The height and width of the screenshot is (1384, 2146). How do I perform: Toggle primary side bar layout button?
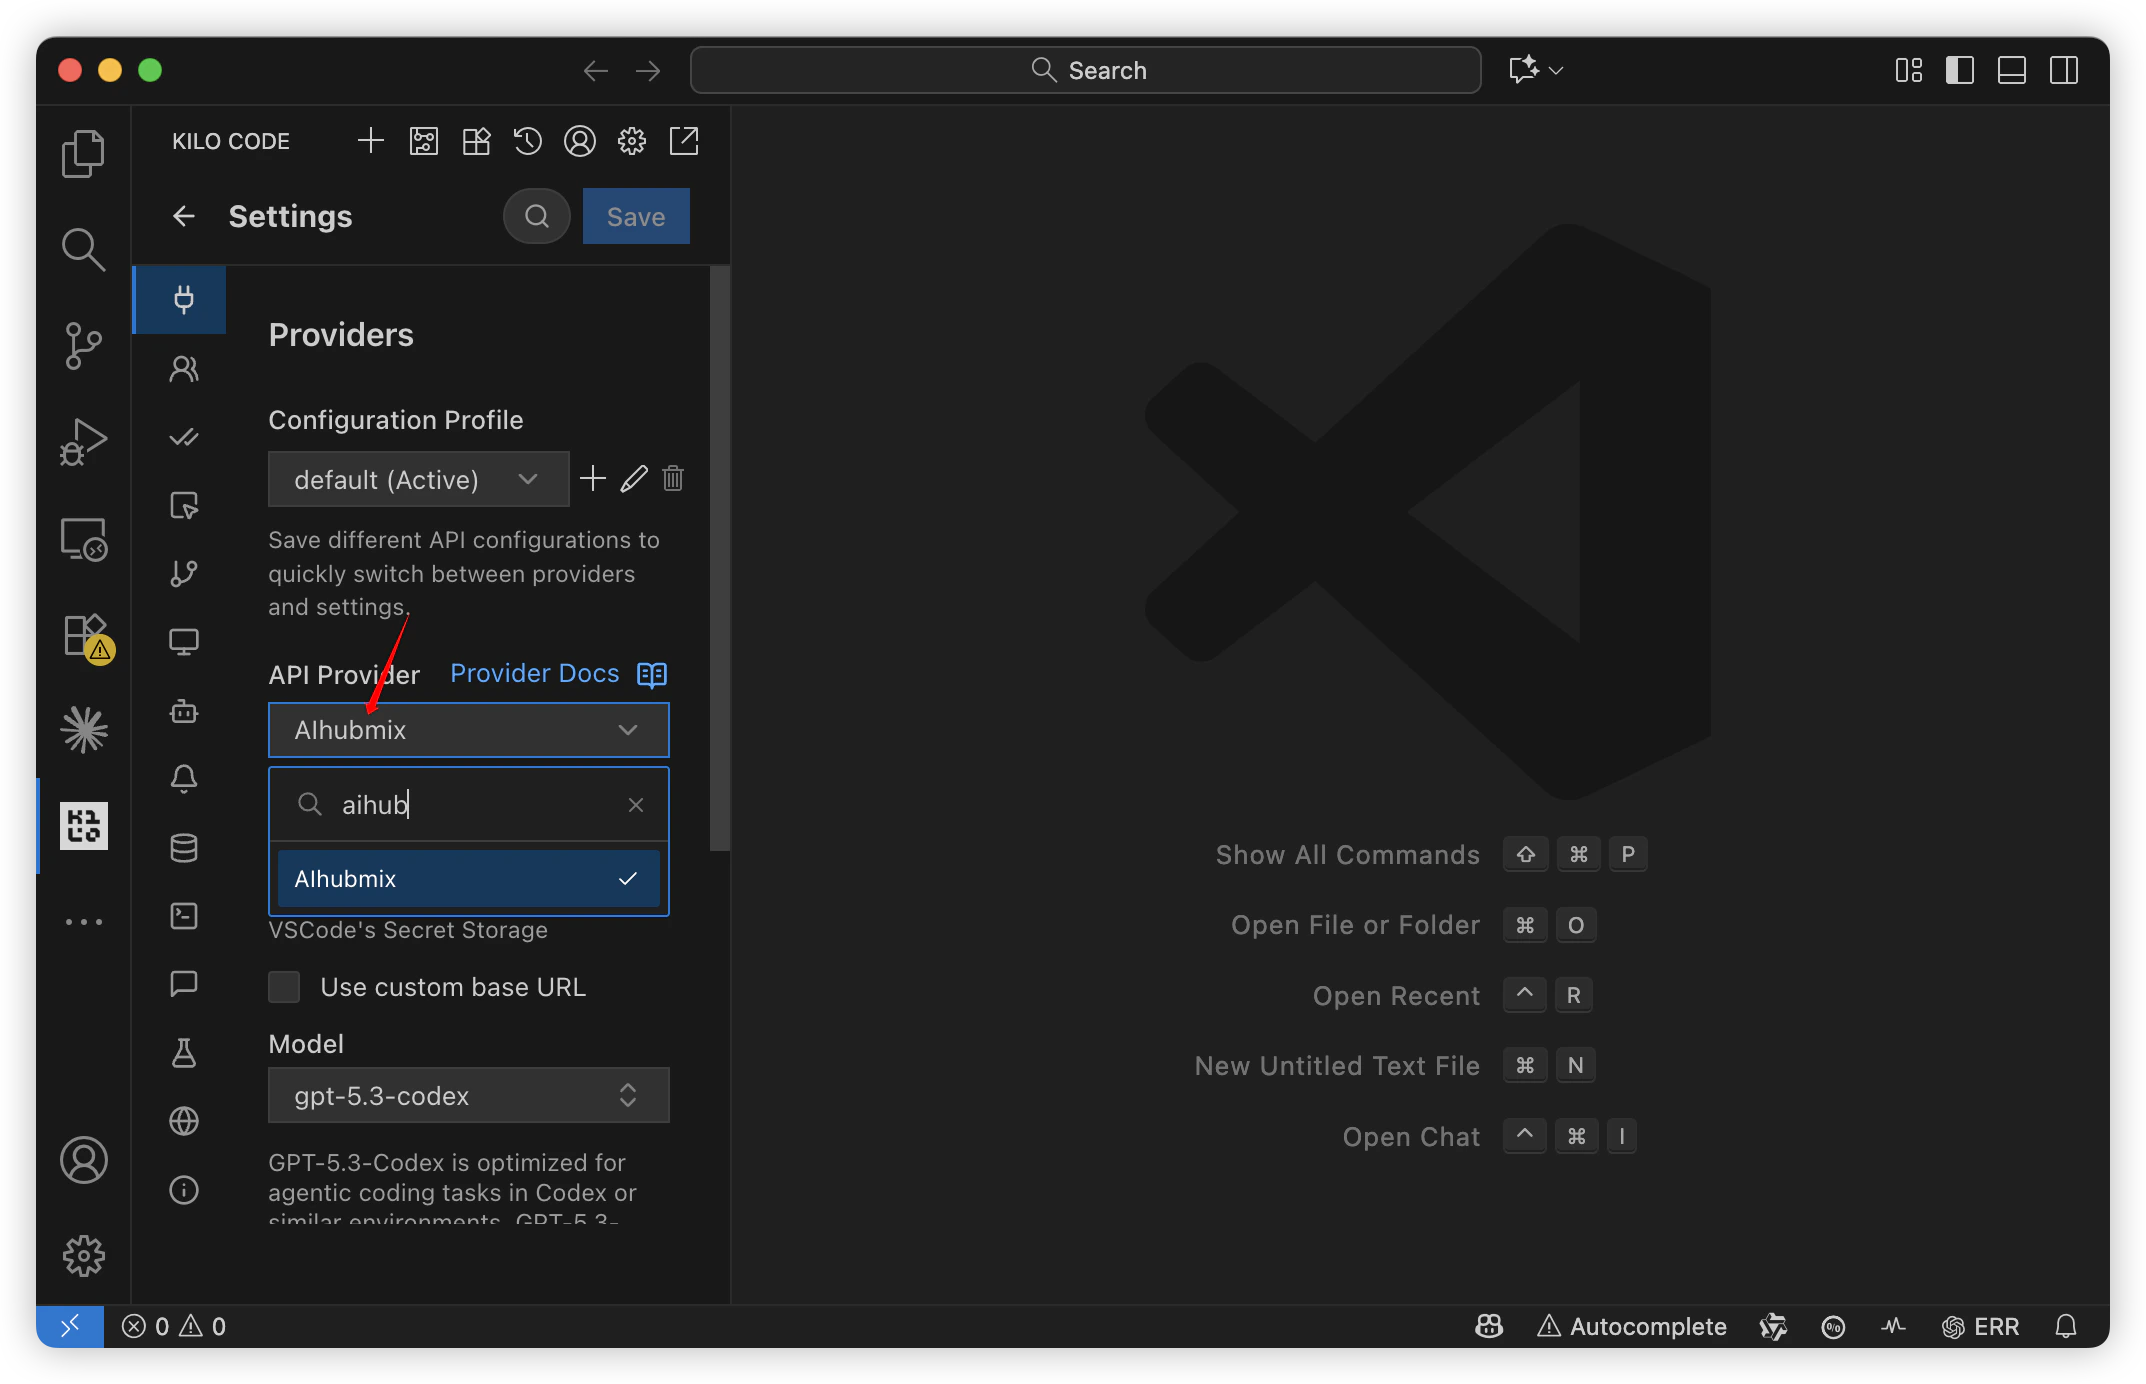coord(1959,70)
